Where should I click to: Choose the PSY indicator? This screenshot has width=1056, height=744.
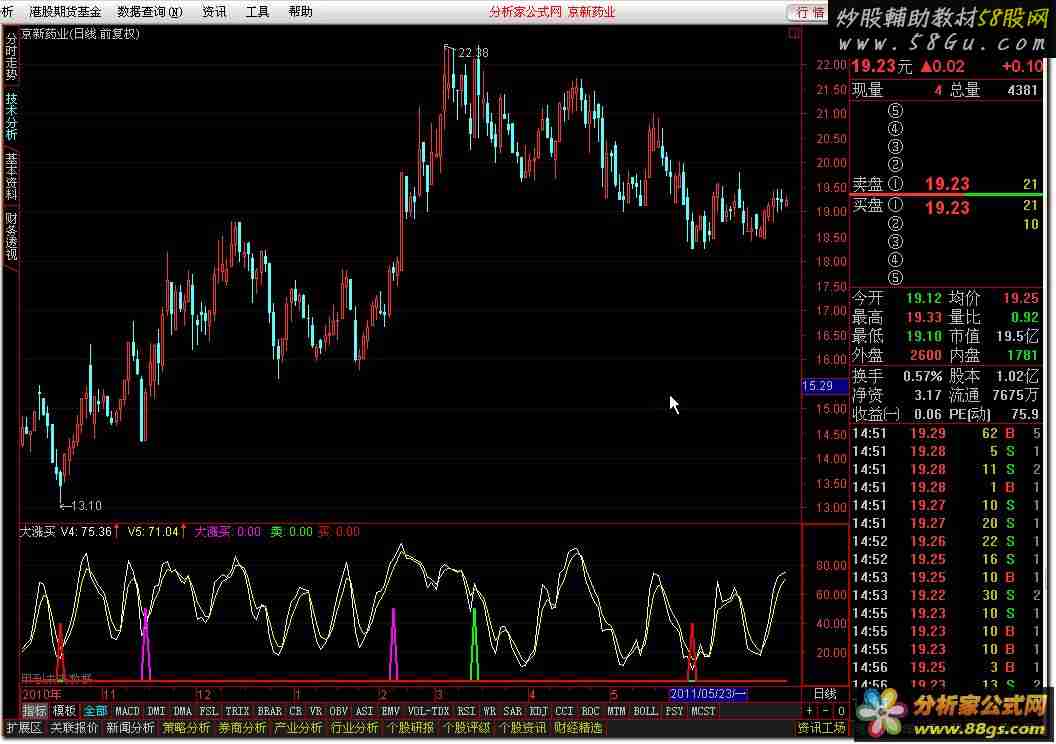coord(674,710)
